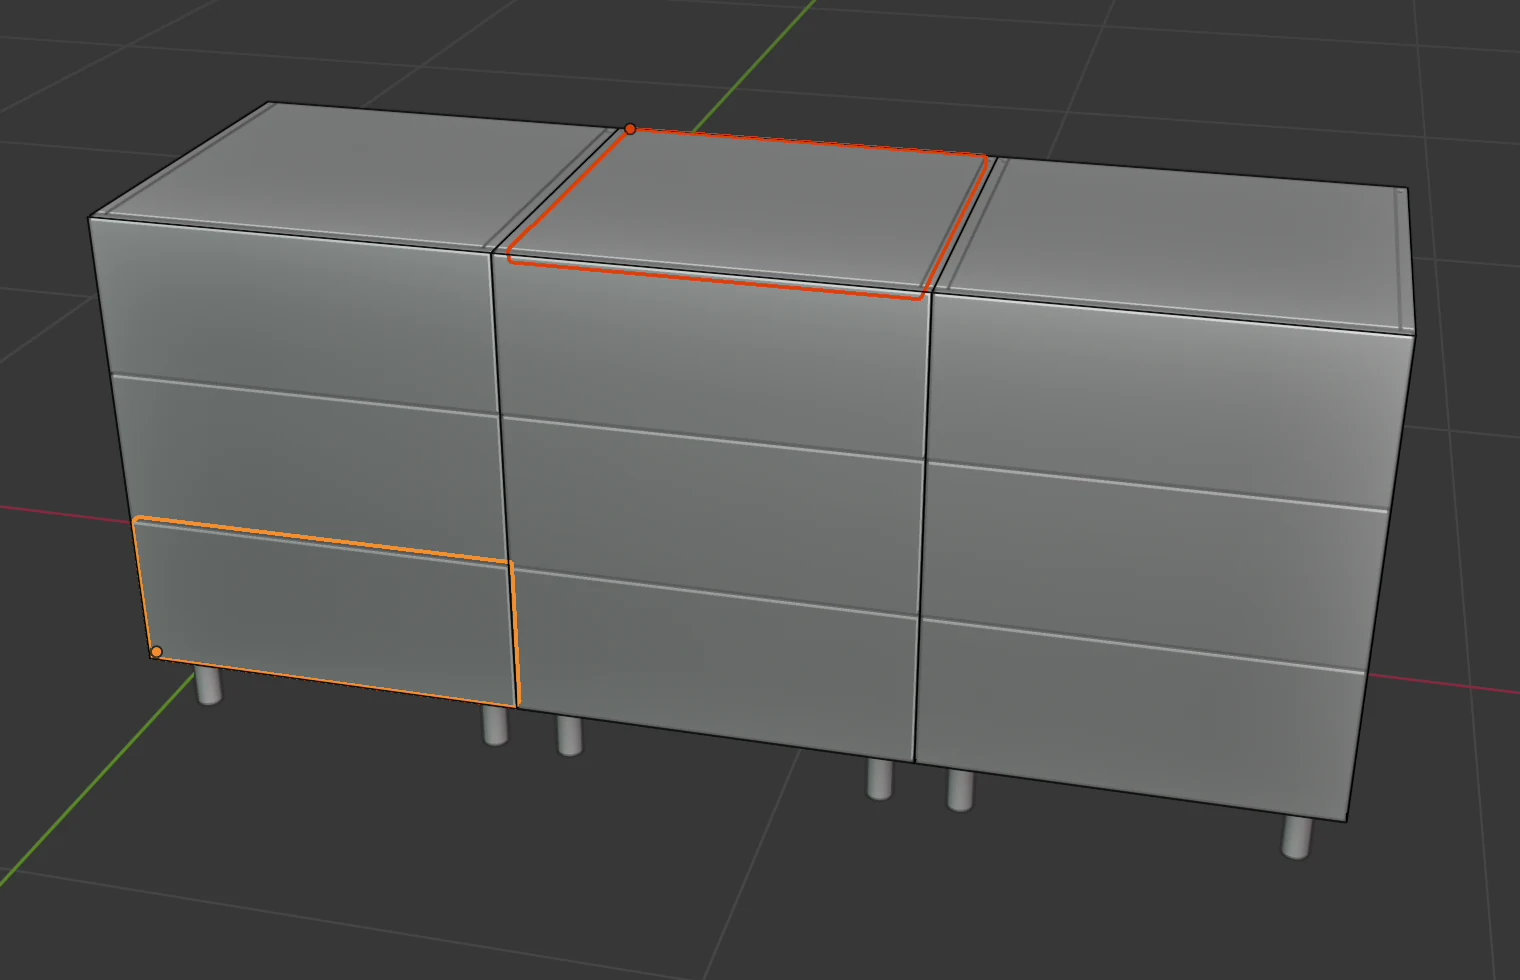The image size is (1520, 980).
Task: Select the left cabinet's right front leg
Action: pos(495,724)
